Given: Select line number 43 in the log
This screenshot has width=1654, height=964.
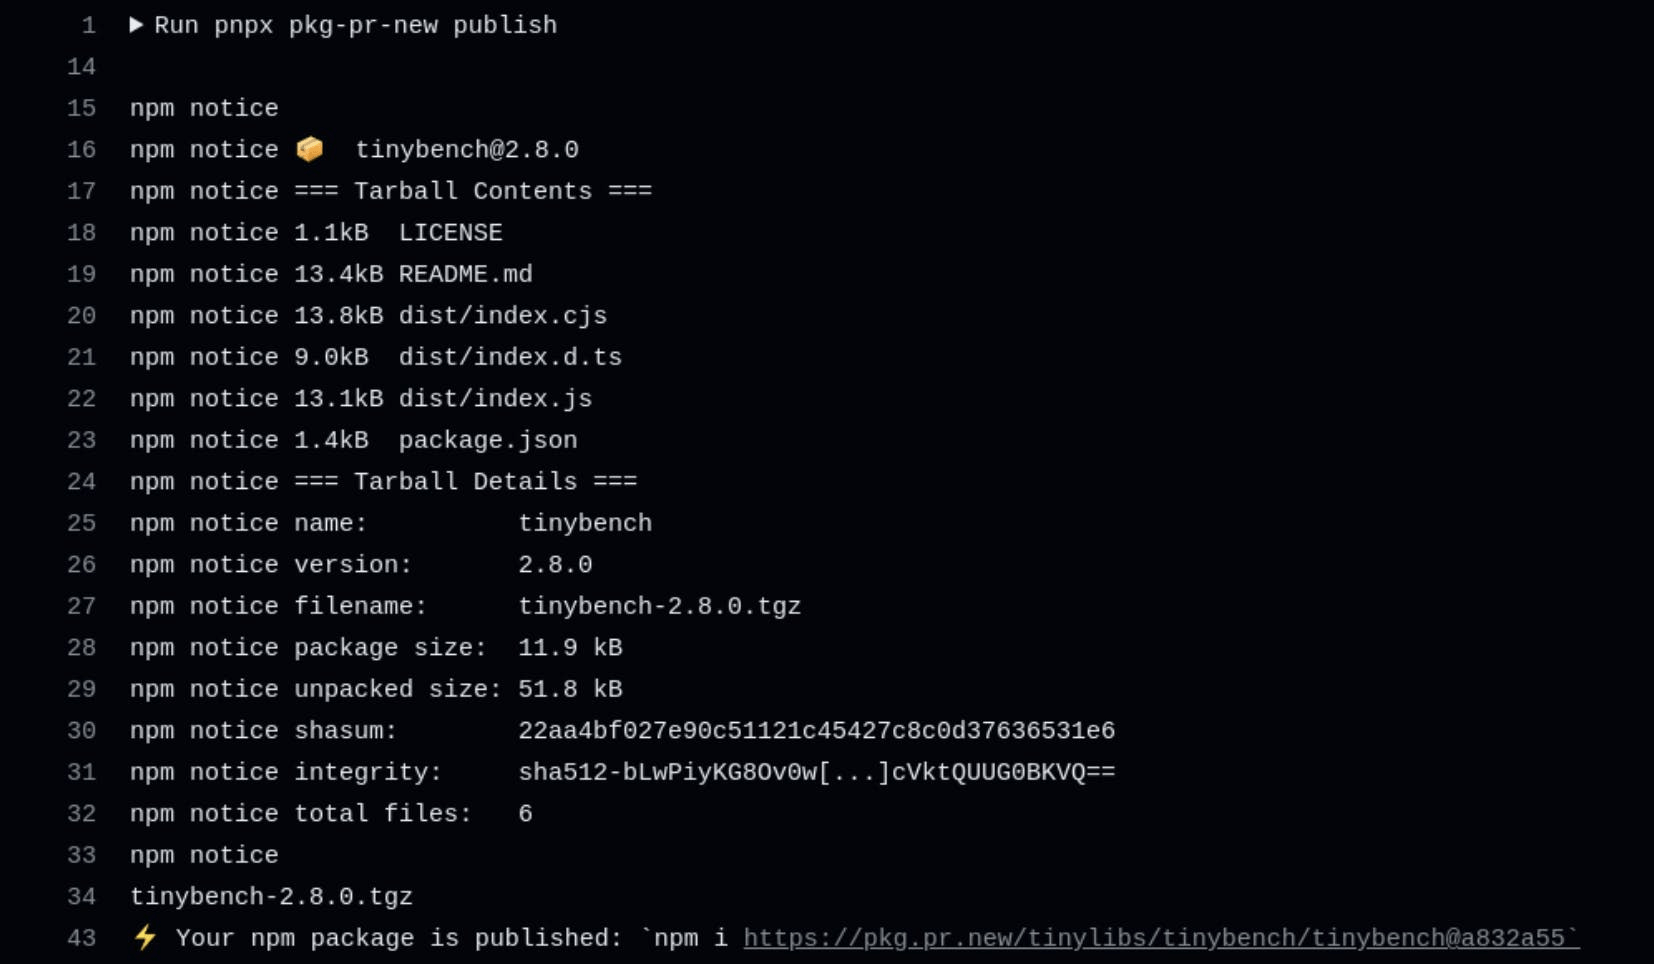Looking at the screenshot, I should tap(81, 939).
